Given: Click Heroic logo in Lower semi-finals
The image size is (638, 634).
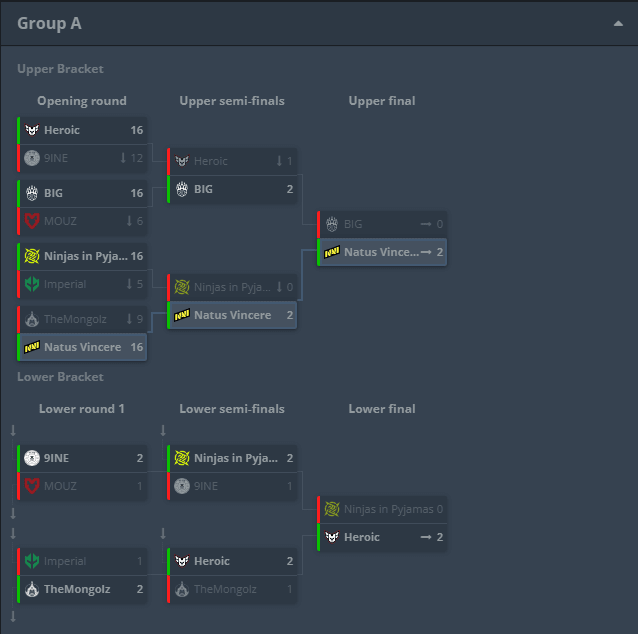Looking at the screenshot, I should pyautogui.click(x=182, y=561).
